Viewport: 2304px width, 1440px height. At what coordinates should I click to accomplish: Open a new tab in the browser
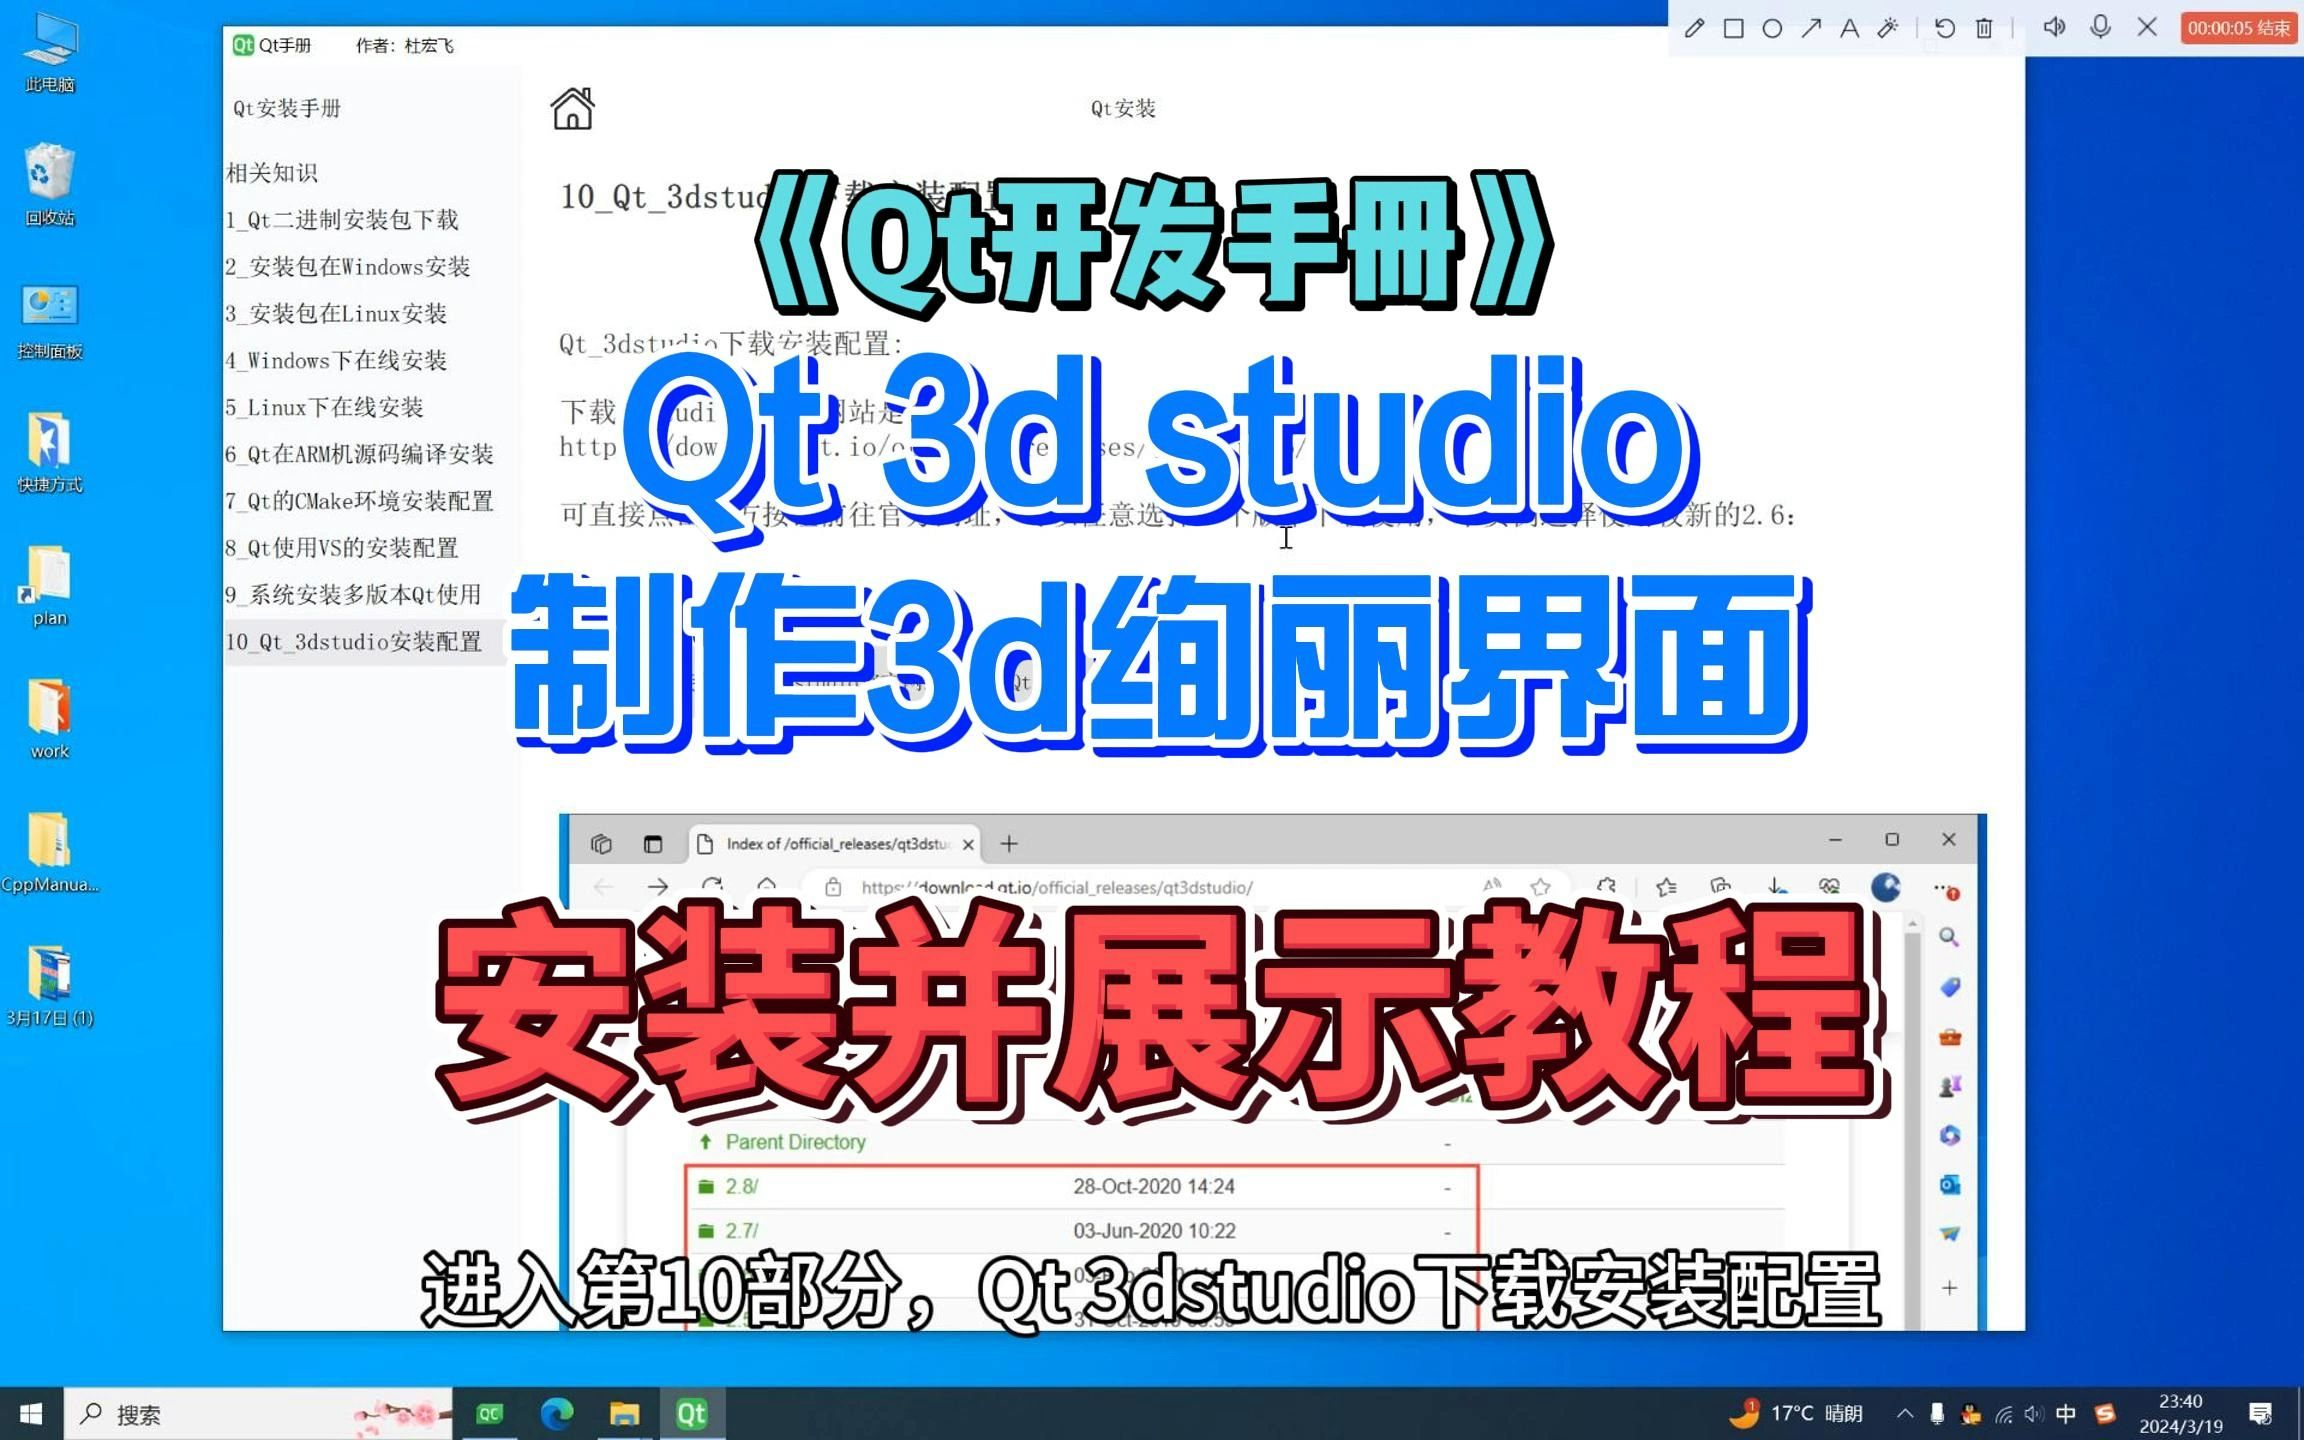point(1009,844)
